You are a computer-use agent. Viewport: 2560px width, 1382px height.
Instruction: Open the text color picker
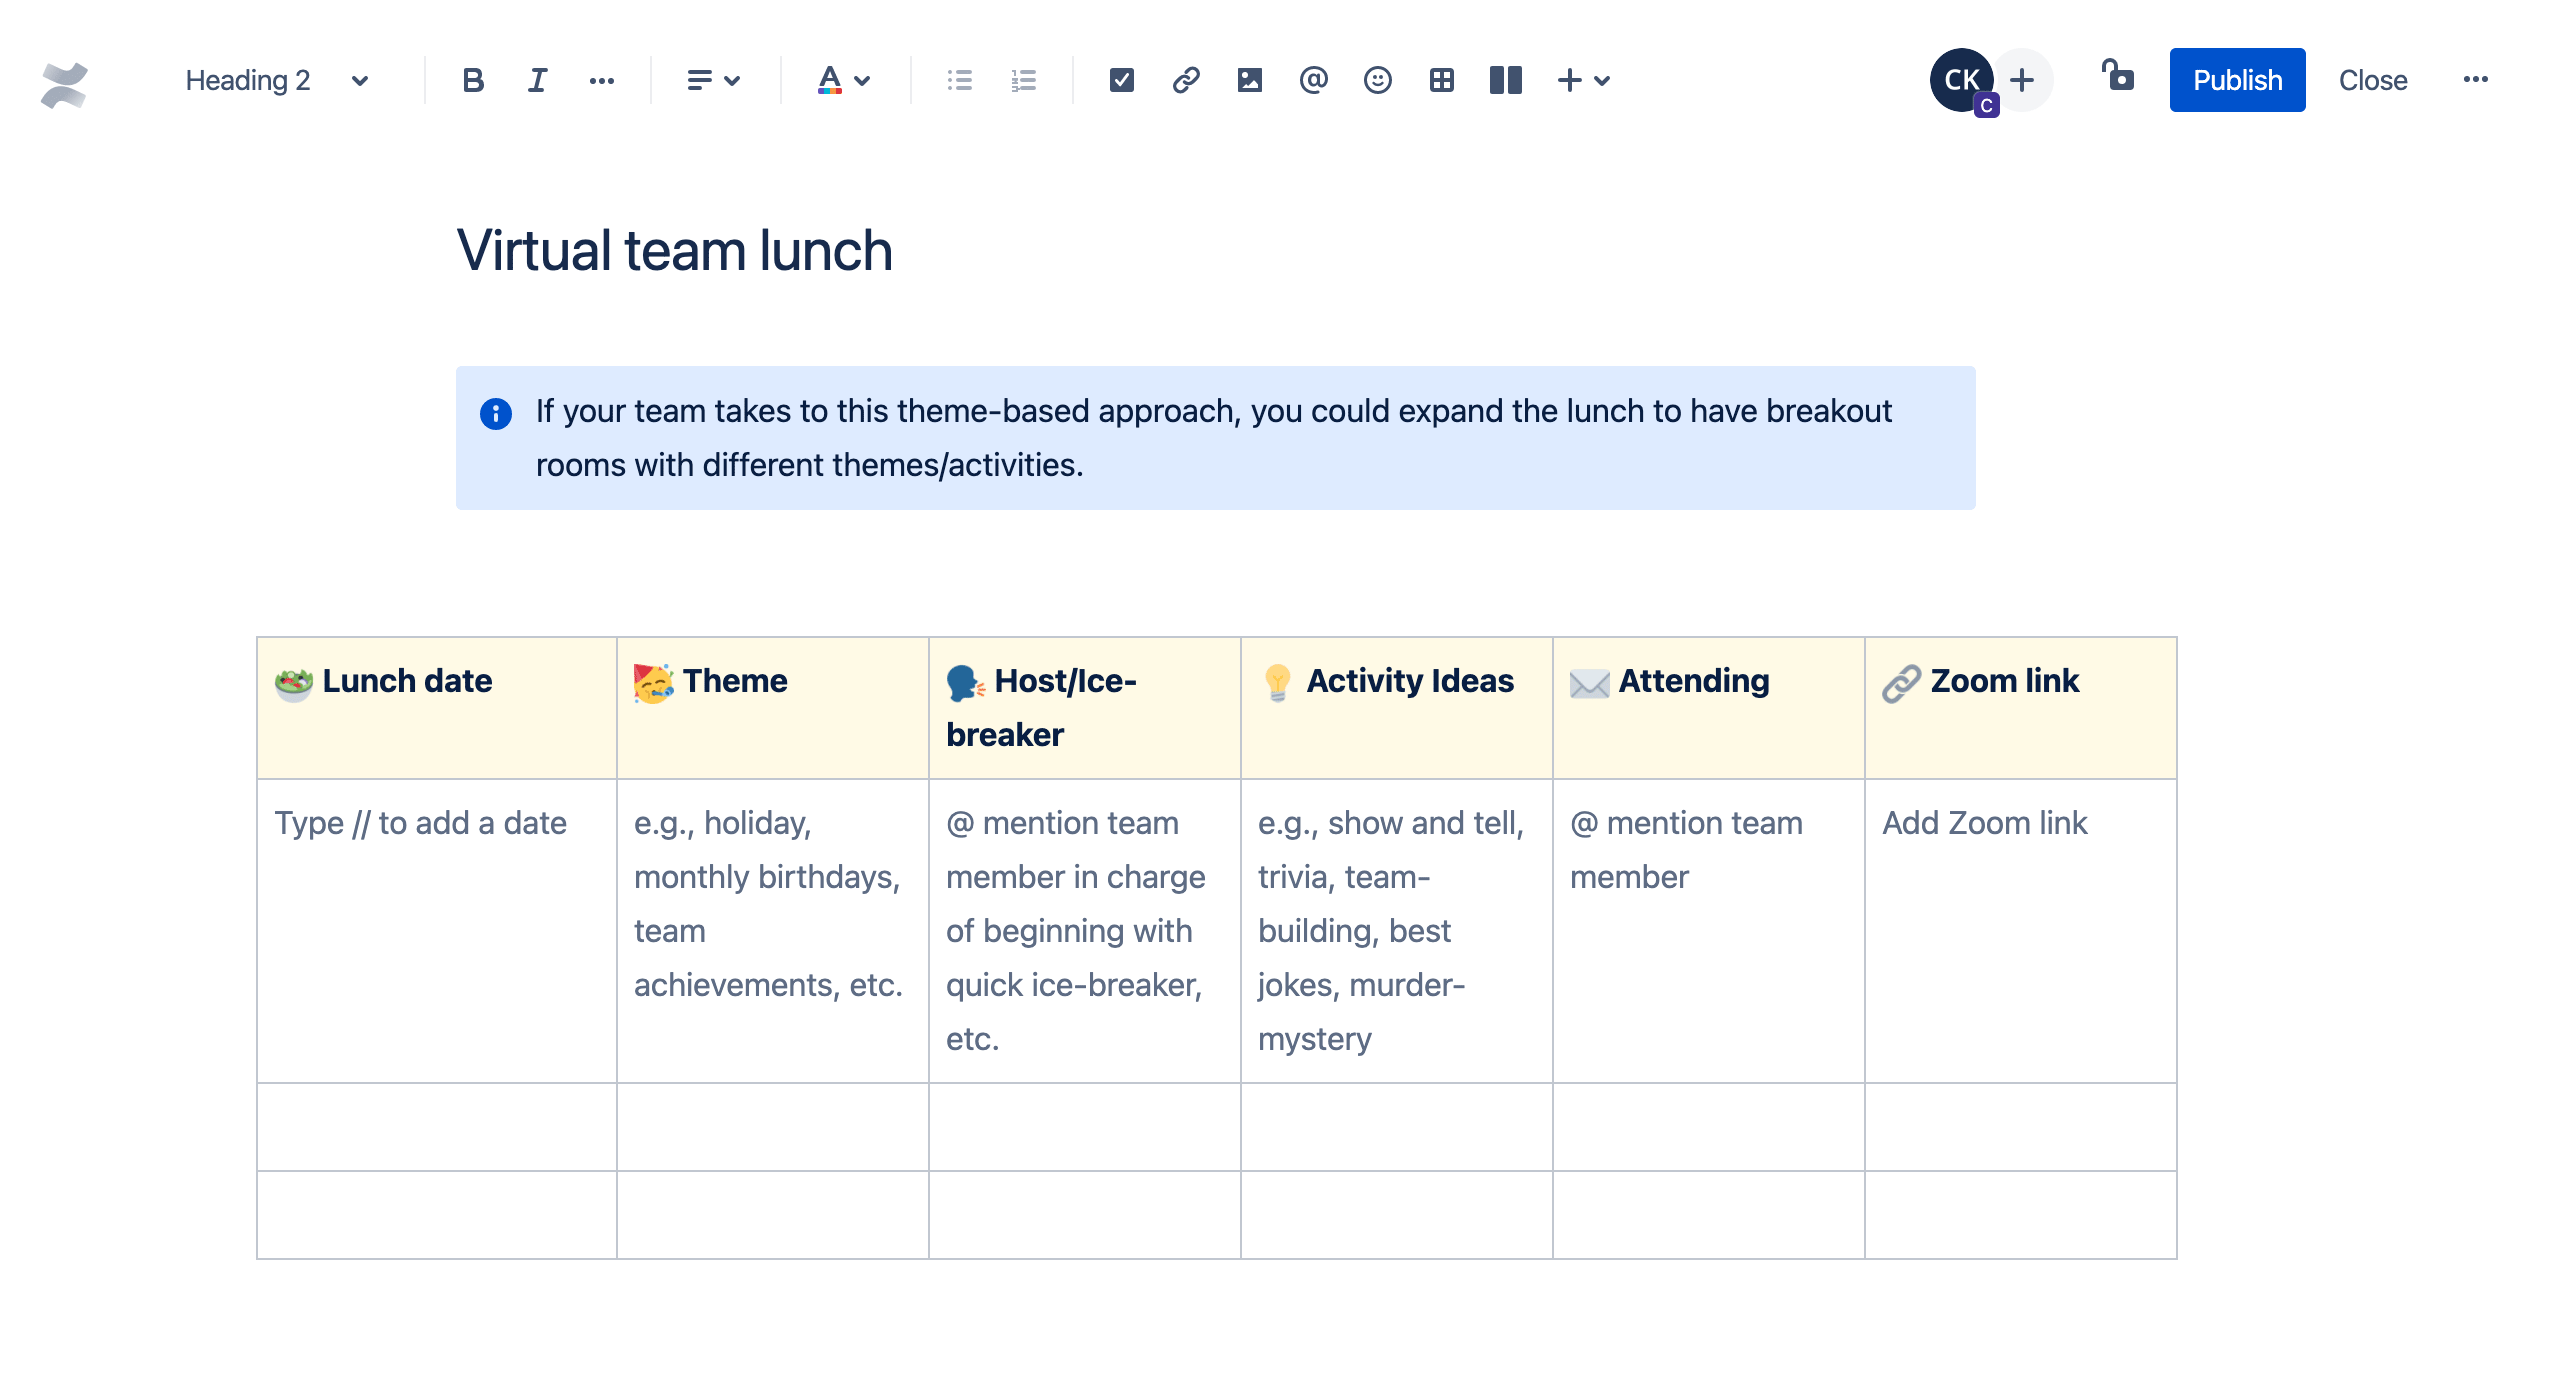(842, 80)
